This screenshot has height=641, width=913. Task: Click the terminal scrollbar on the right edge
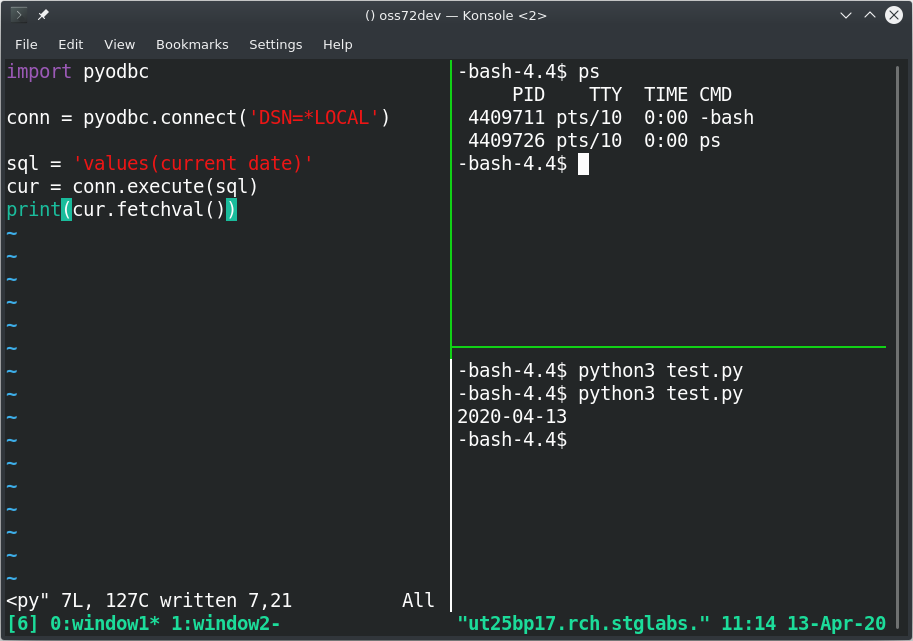pos(897,336)
